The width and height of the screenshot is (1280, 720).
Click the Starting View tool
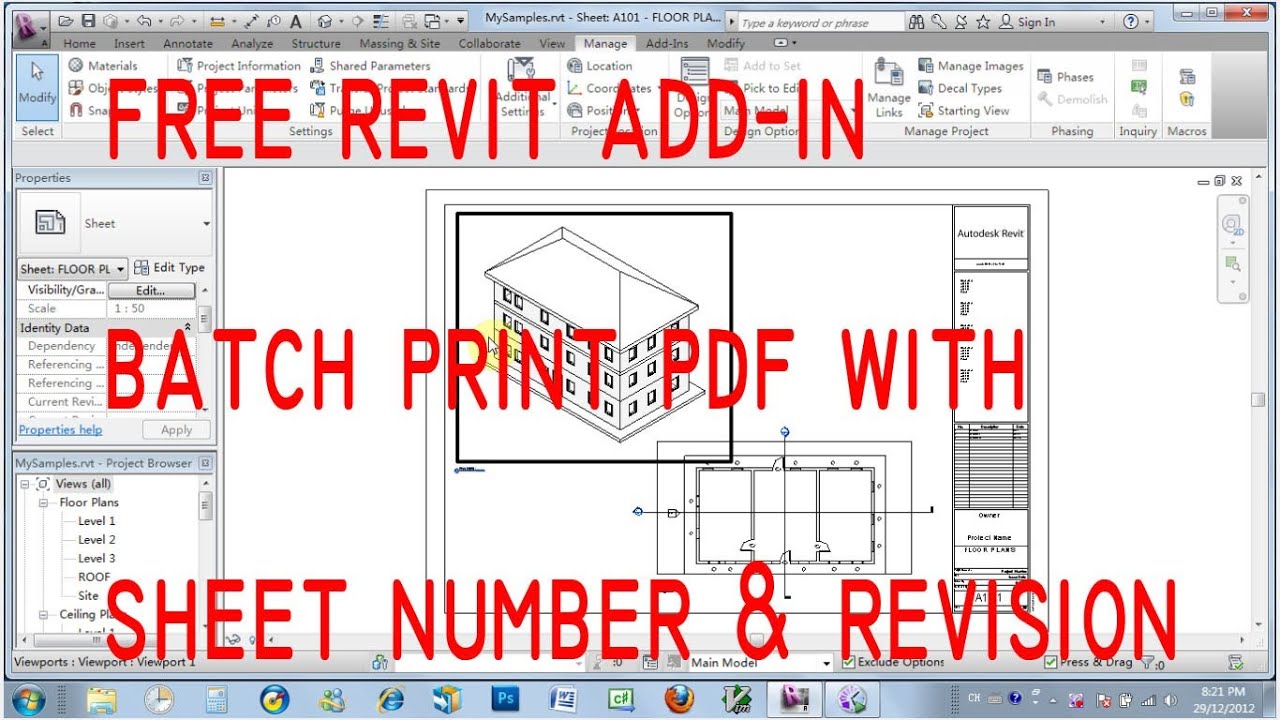(x=964, y=110)
